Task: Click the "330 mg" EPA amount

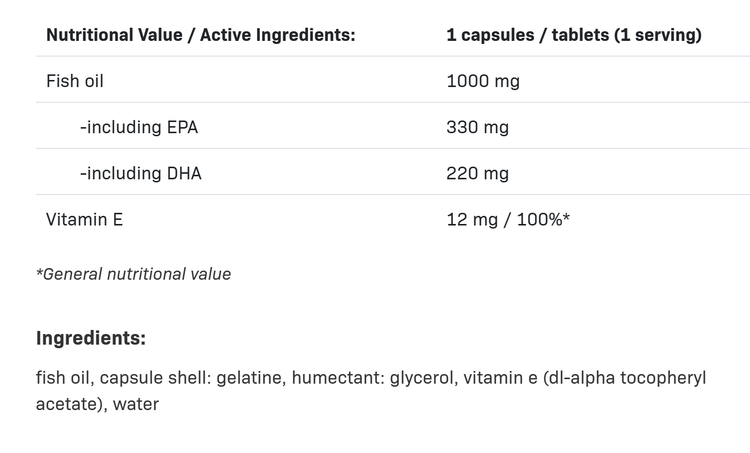Action: pyautogui.click(x=478, y=127)
